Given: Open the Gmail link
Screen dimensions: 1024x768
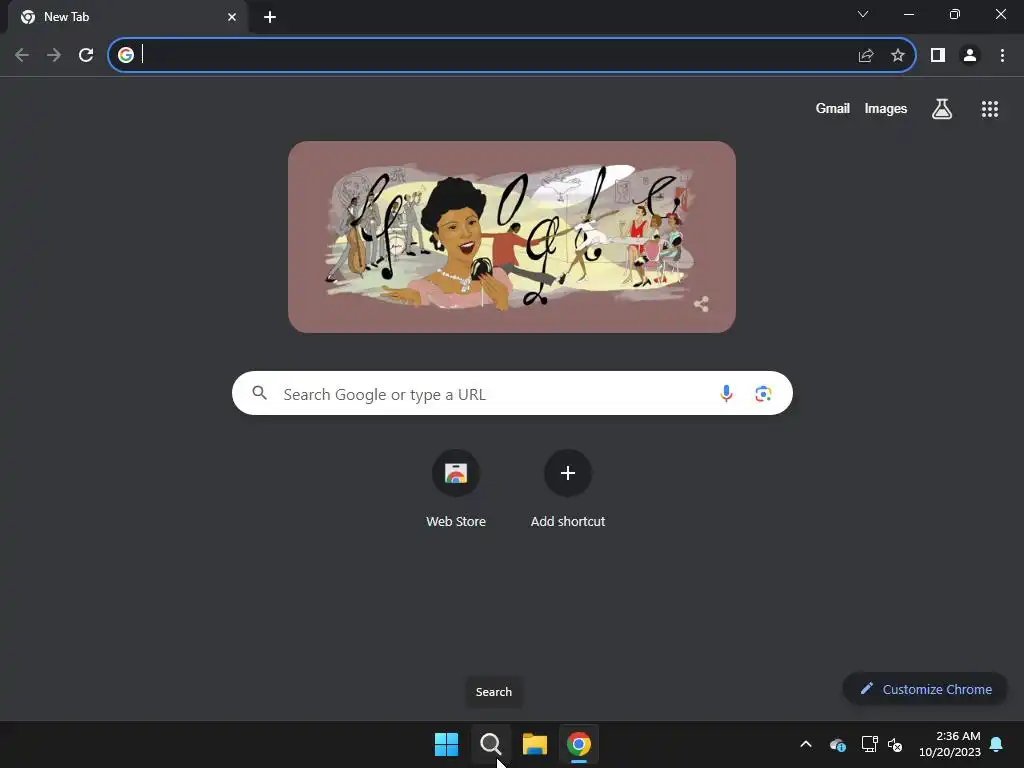Looking at the screenshot, I should 833,108.
